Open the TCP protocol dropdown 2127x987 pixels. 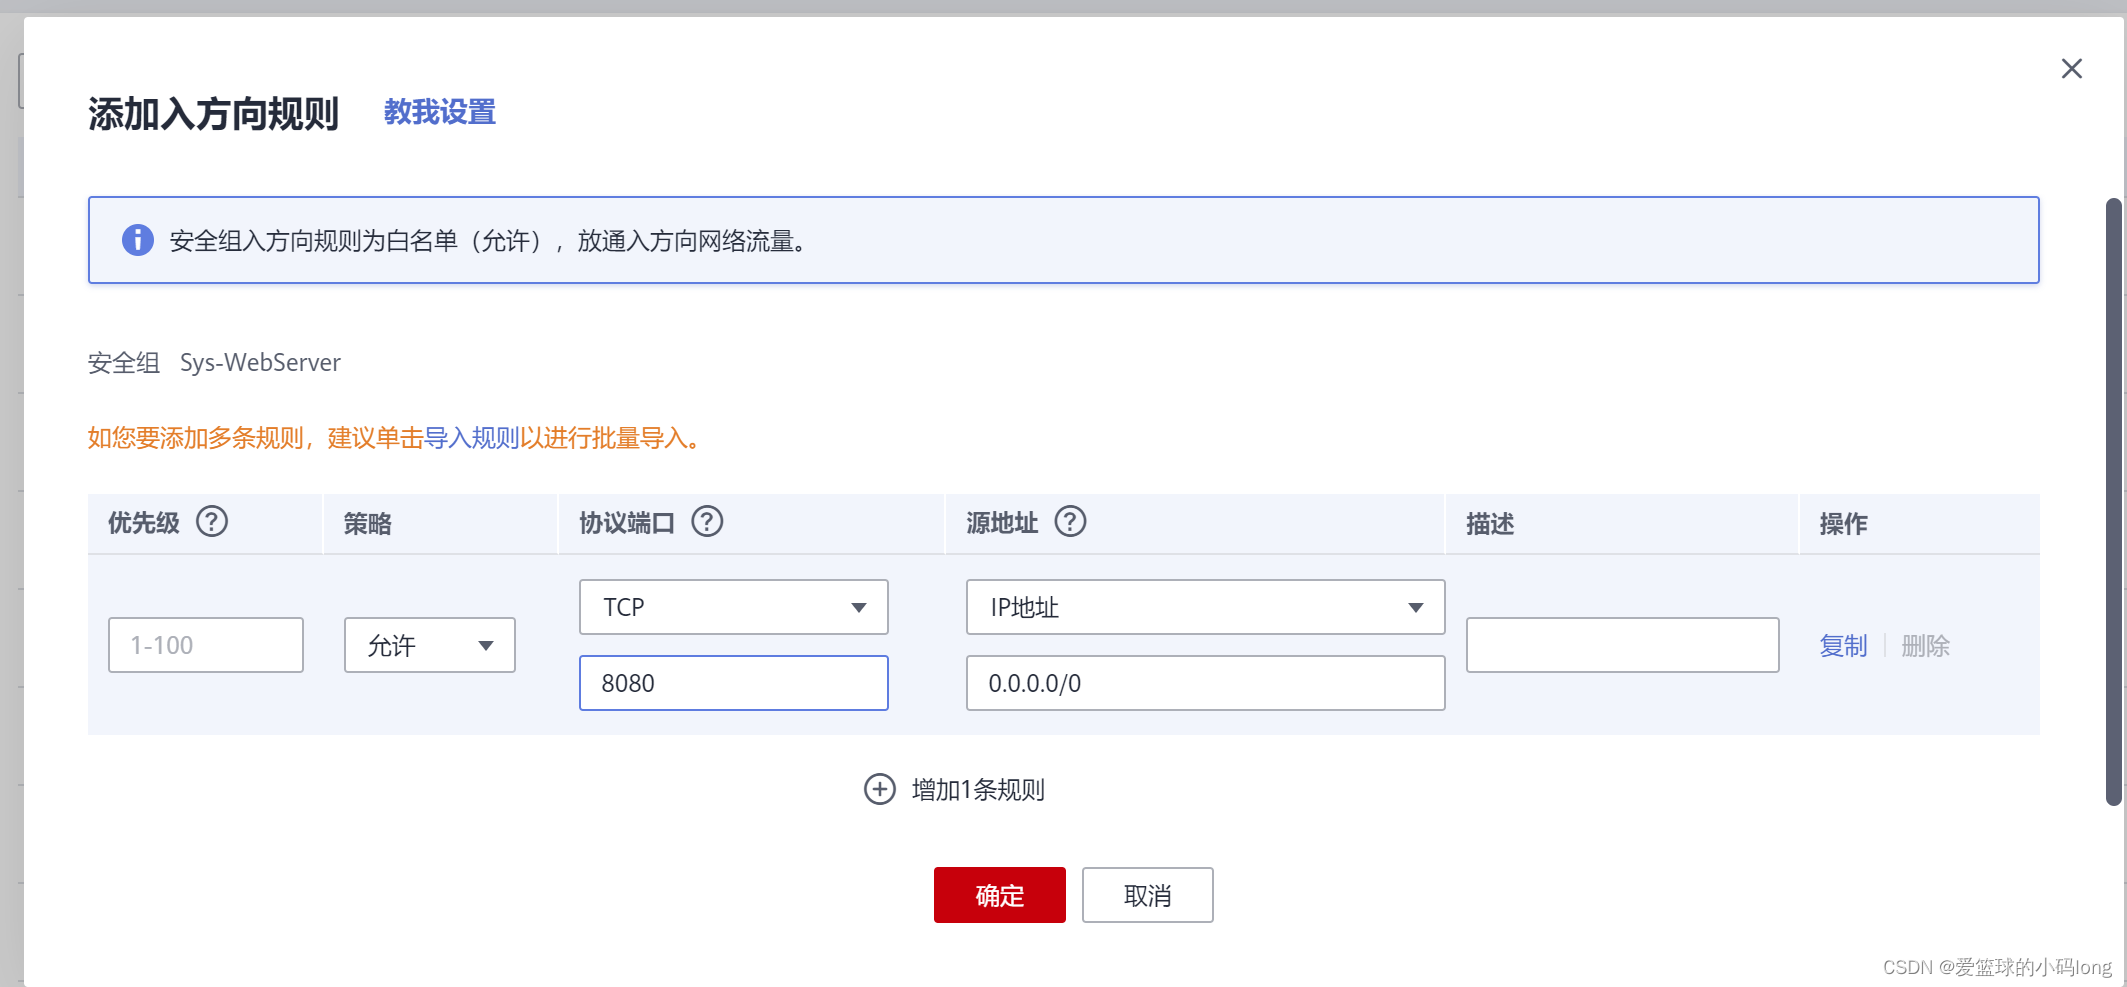734,607
